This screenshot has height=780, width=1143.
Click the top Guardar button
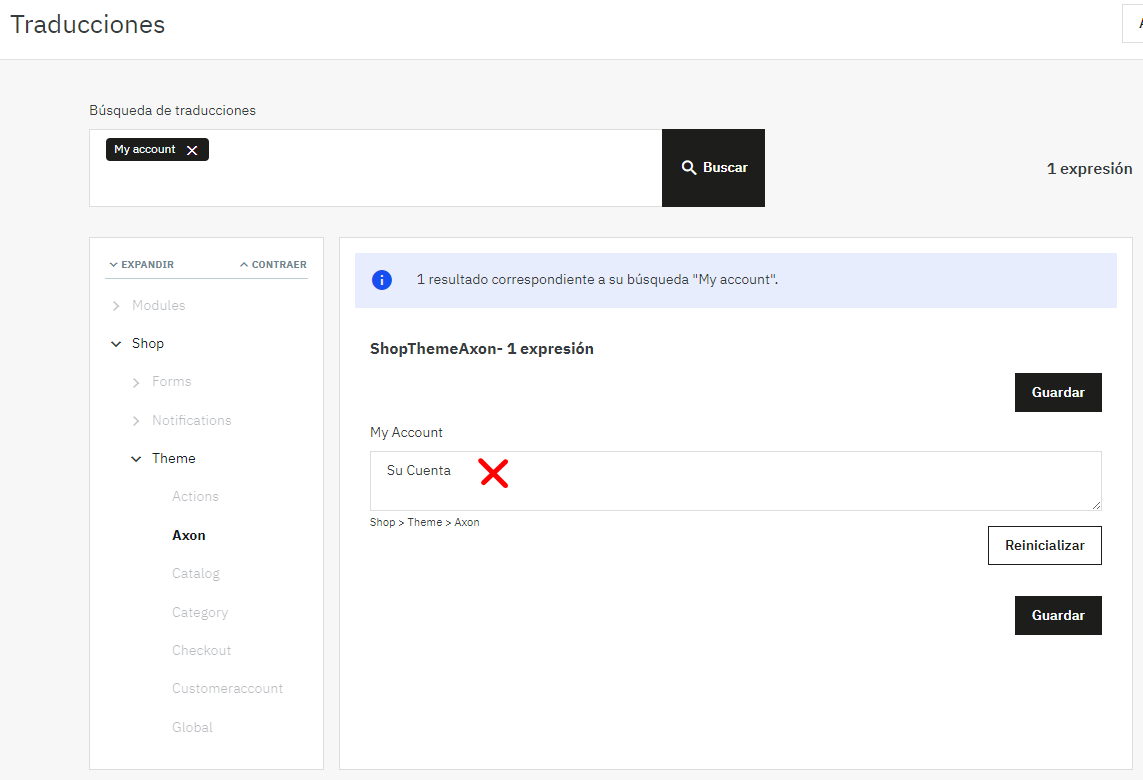pyautogui.click(x=1058, y=393)
